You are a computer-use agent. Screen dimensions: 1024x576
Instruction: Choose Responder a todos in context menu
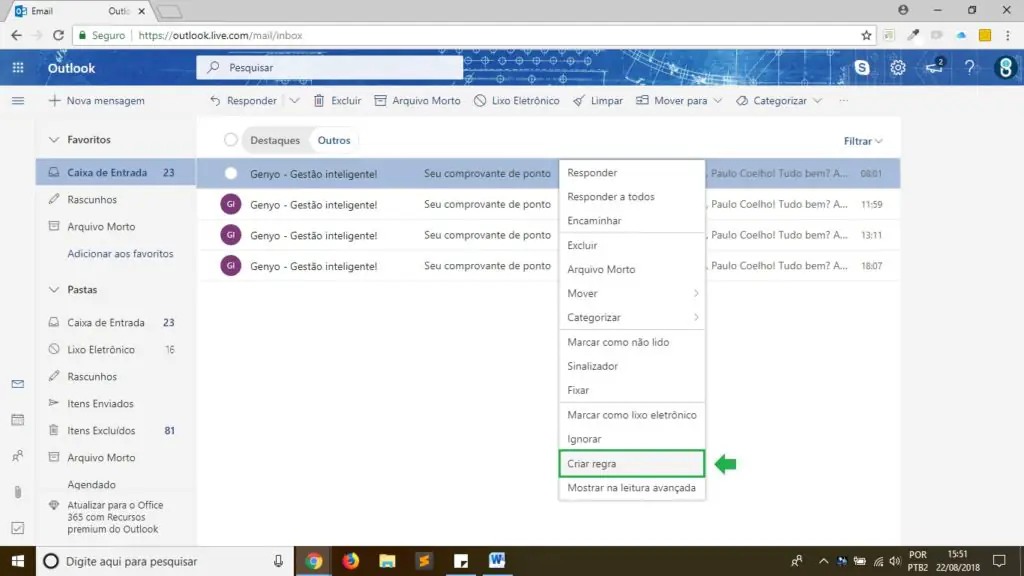point(632,197)
